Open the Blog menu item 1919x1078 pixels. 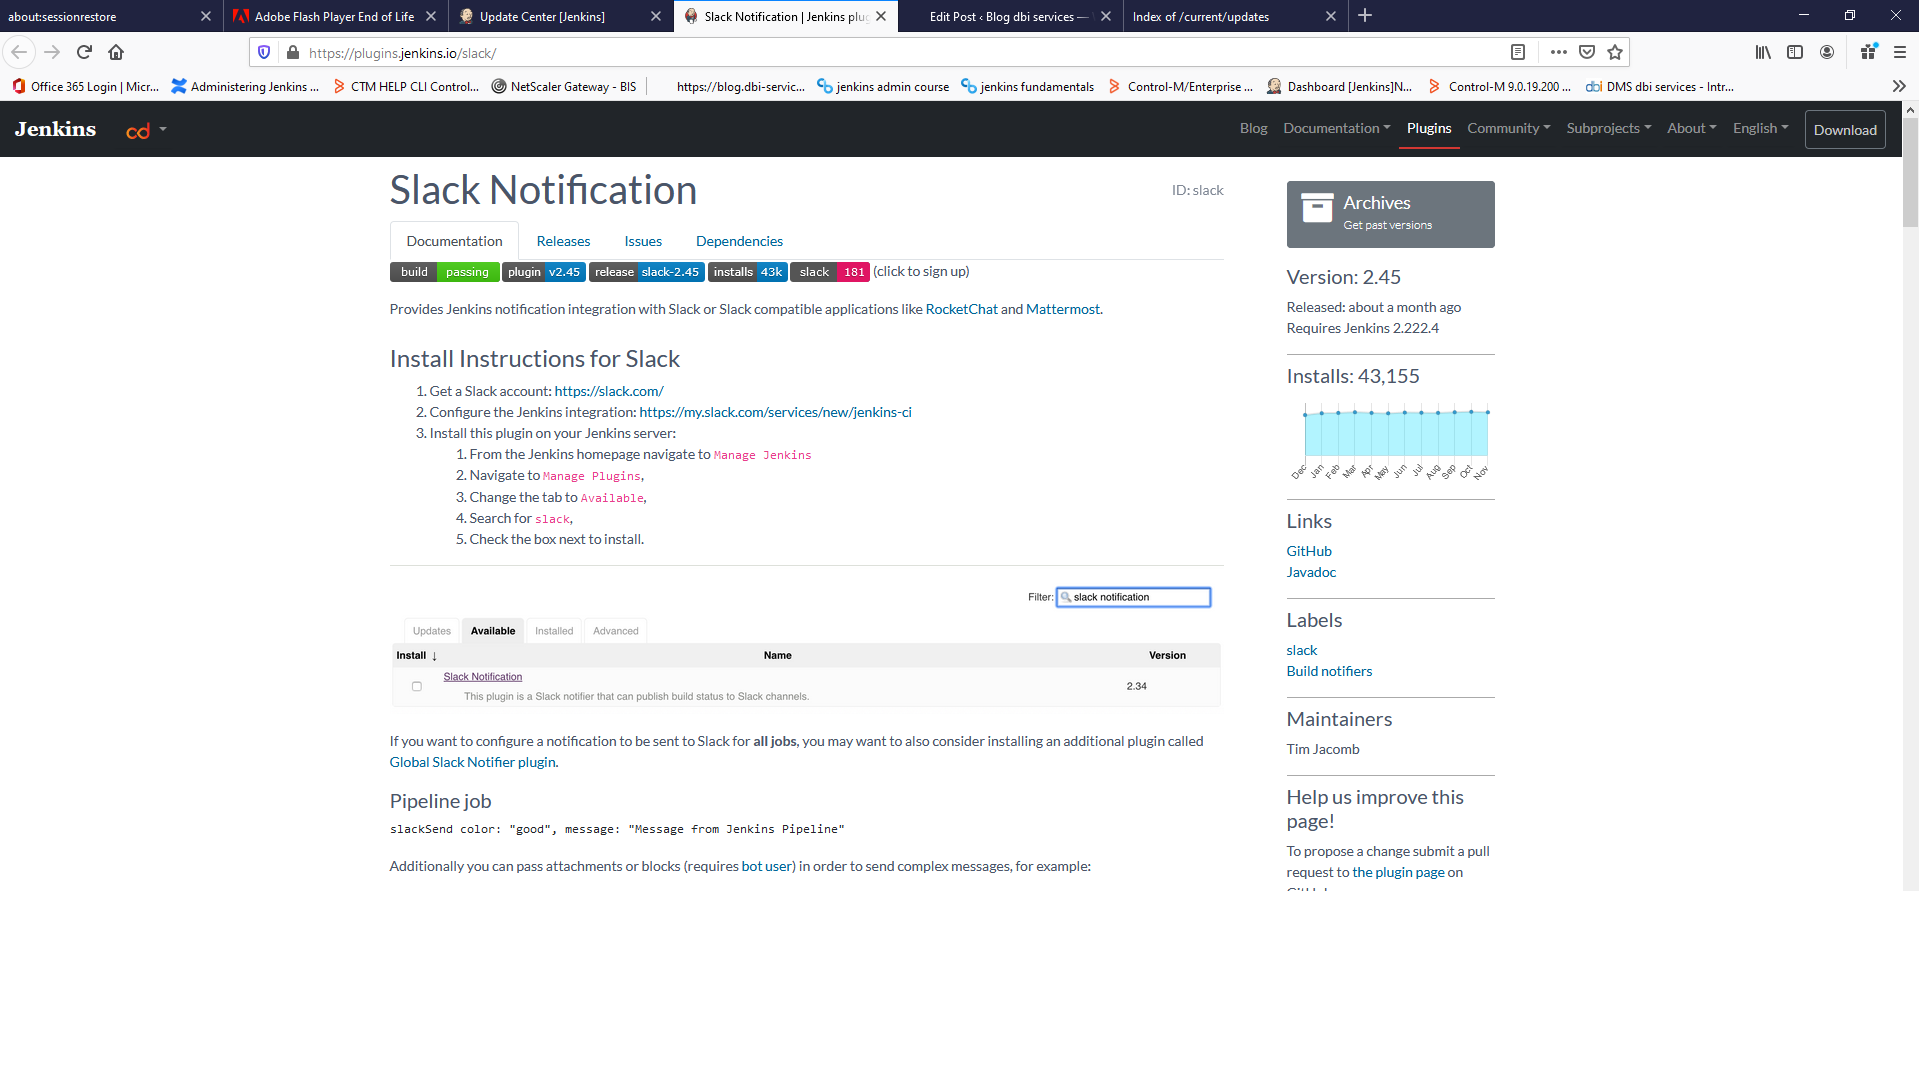pyautogui.click(x=1253, y=128)
